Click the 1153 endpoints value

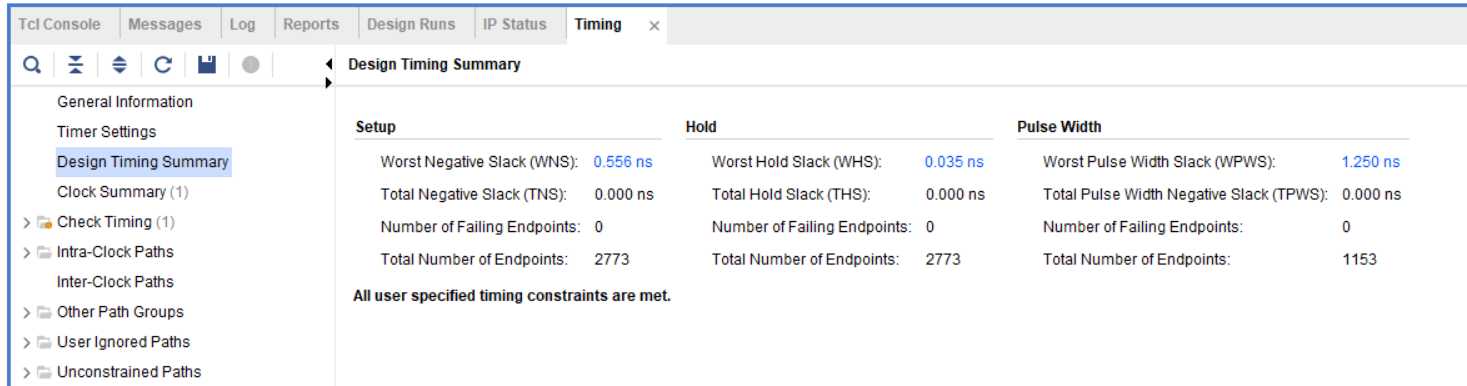click(x=1359, y=260)
